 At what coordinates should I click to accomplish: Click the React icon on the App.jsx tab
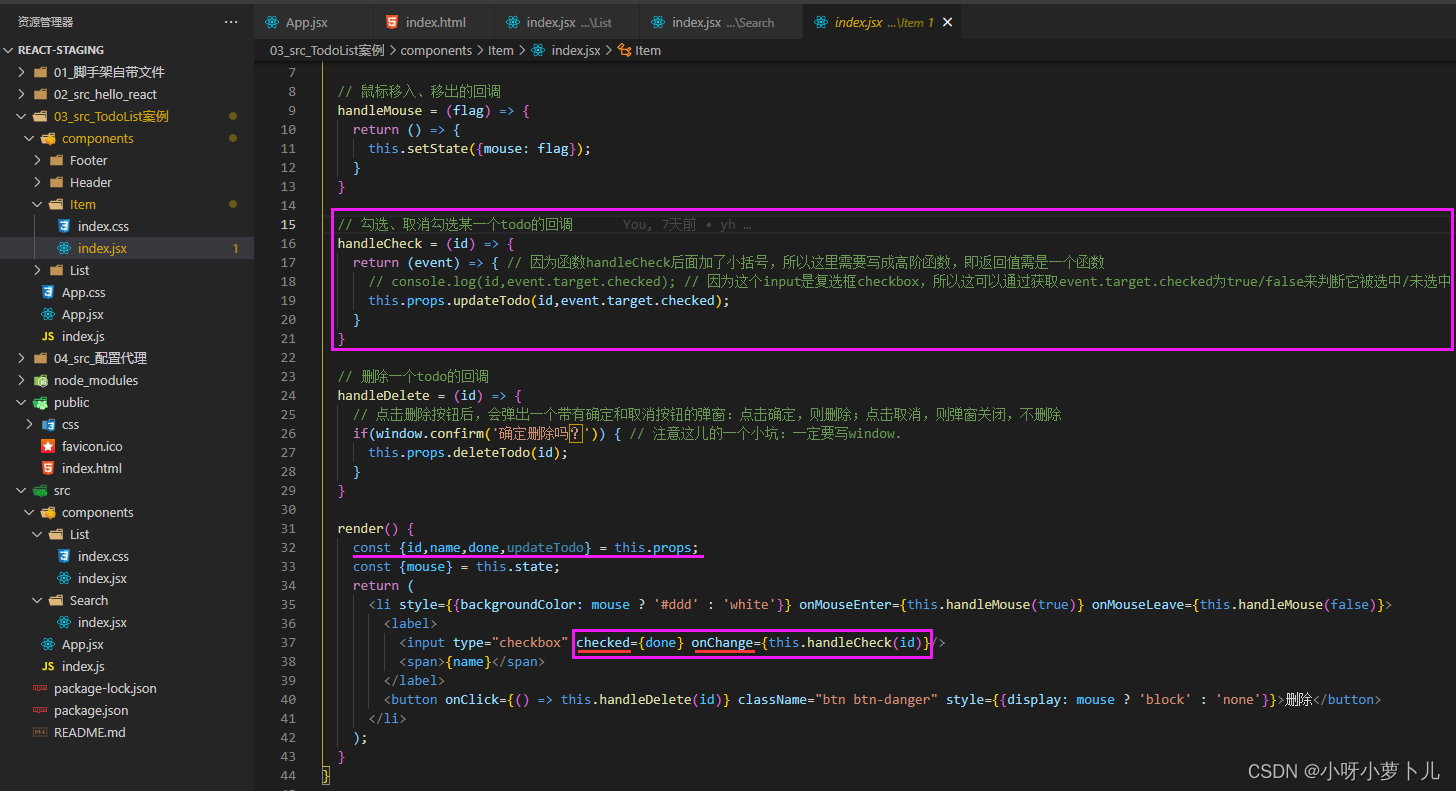[x=271, y=20]
